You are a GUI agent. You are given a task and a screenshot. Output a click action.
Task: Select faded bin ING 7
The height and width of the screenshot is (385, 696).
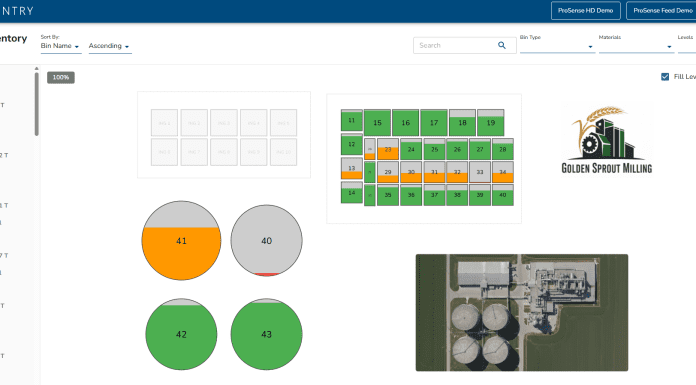tap(194, 152)
